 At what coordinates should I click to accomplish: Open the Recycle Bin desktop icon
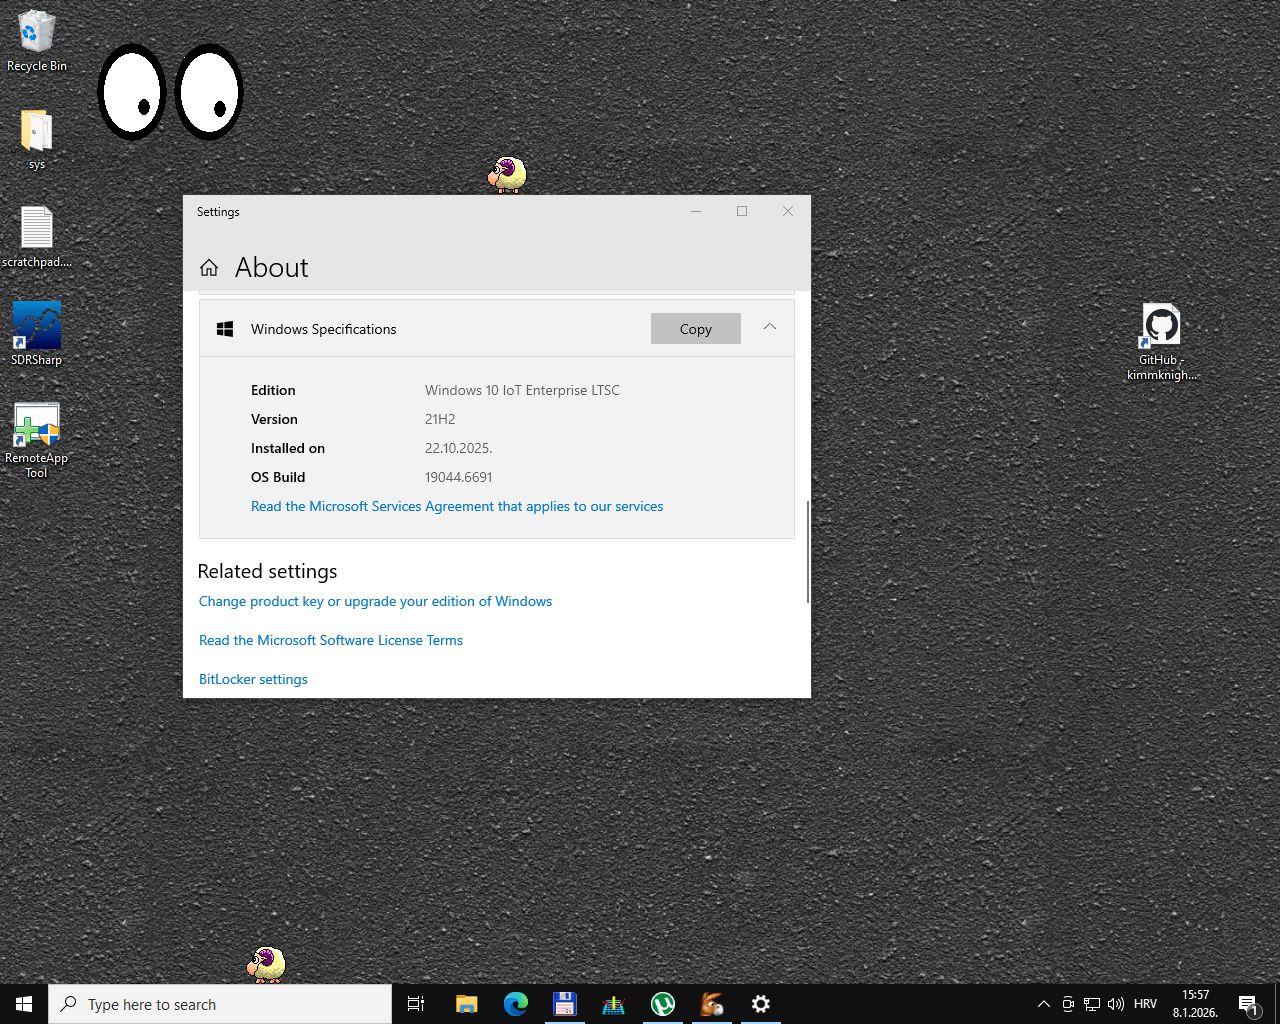[x=36, y=42]
